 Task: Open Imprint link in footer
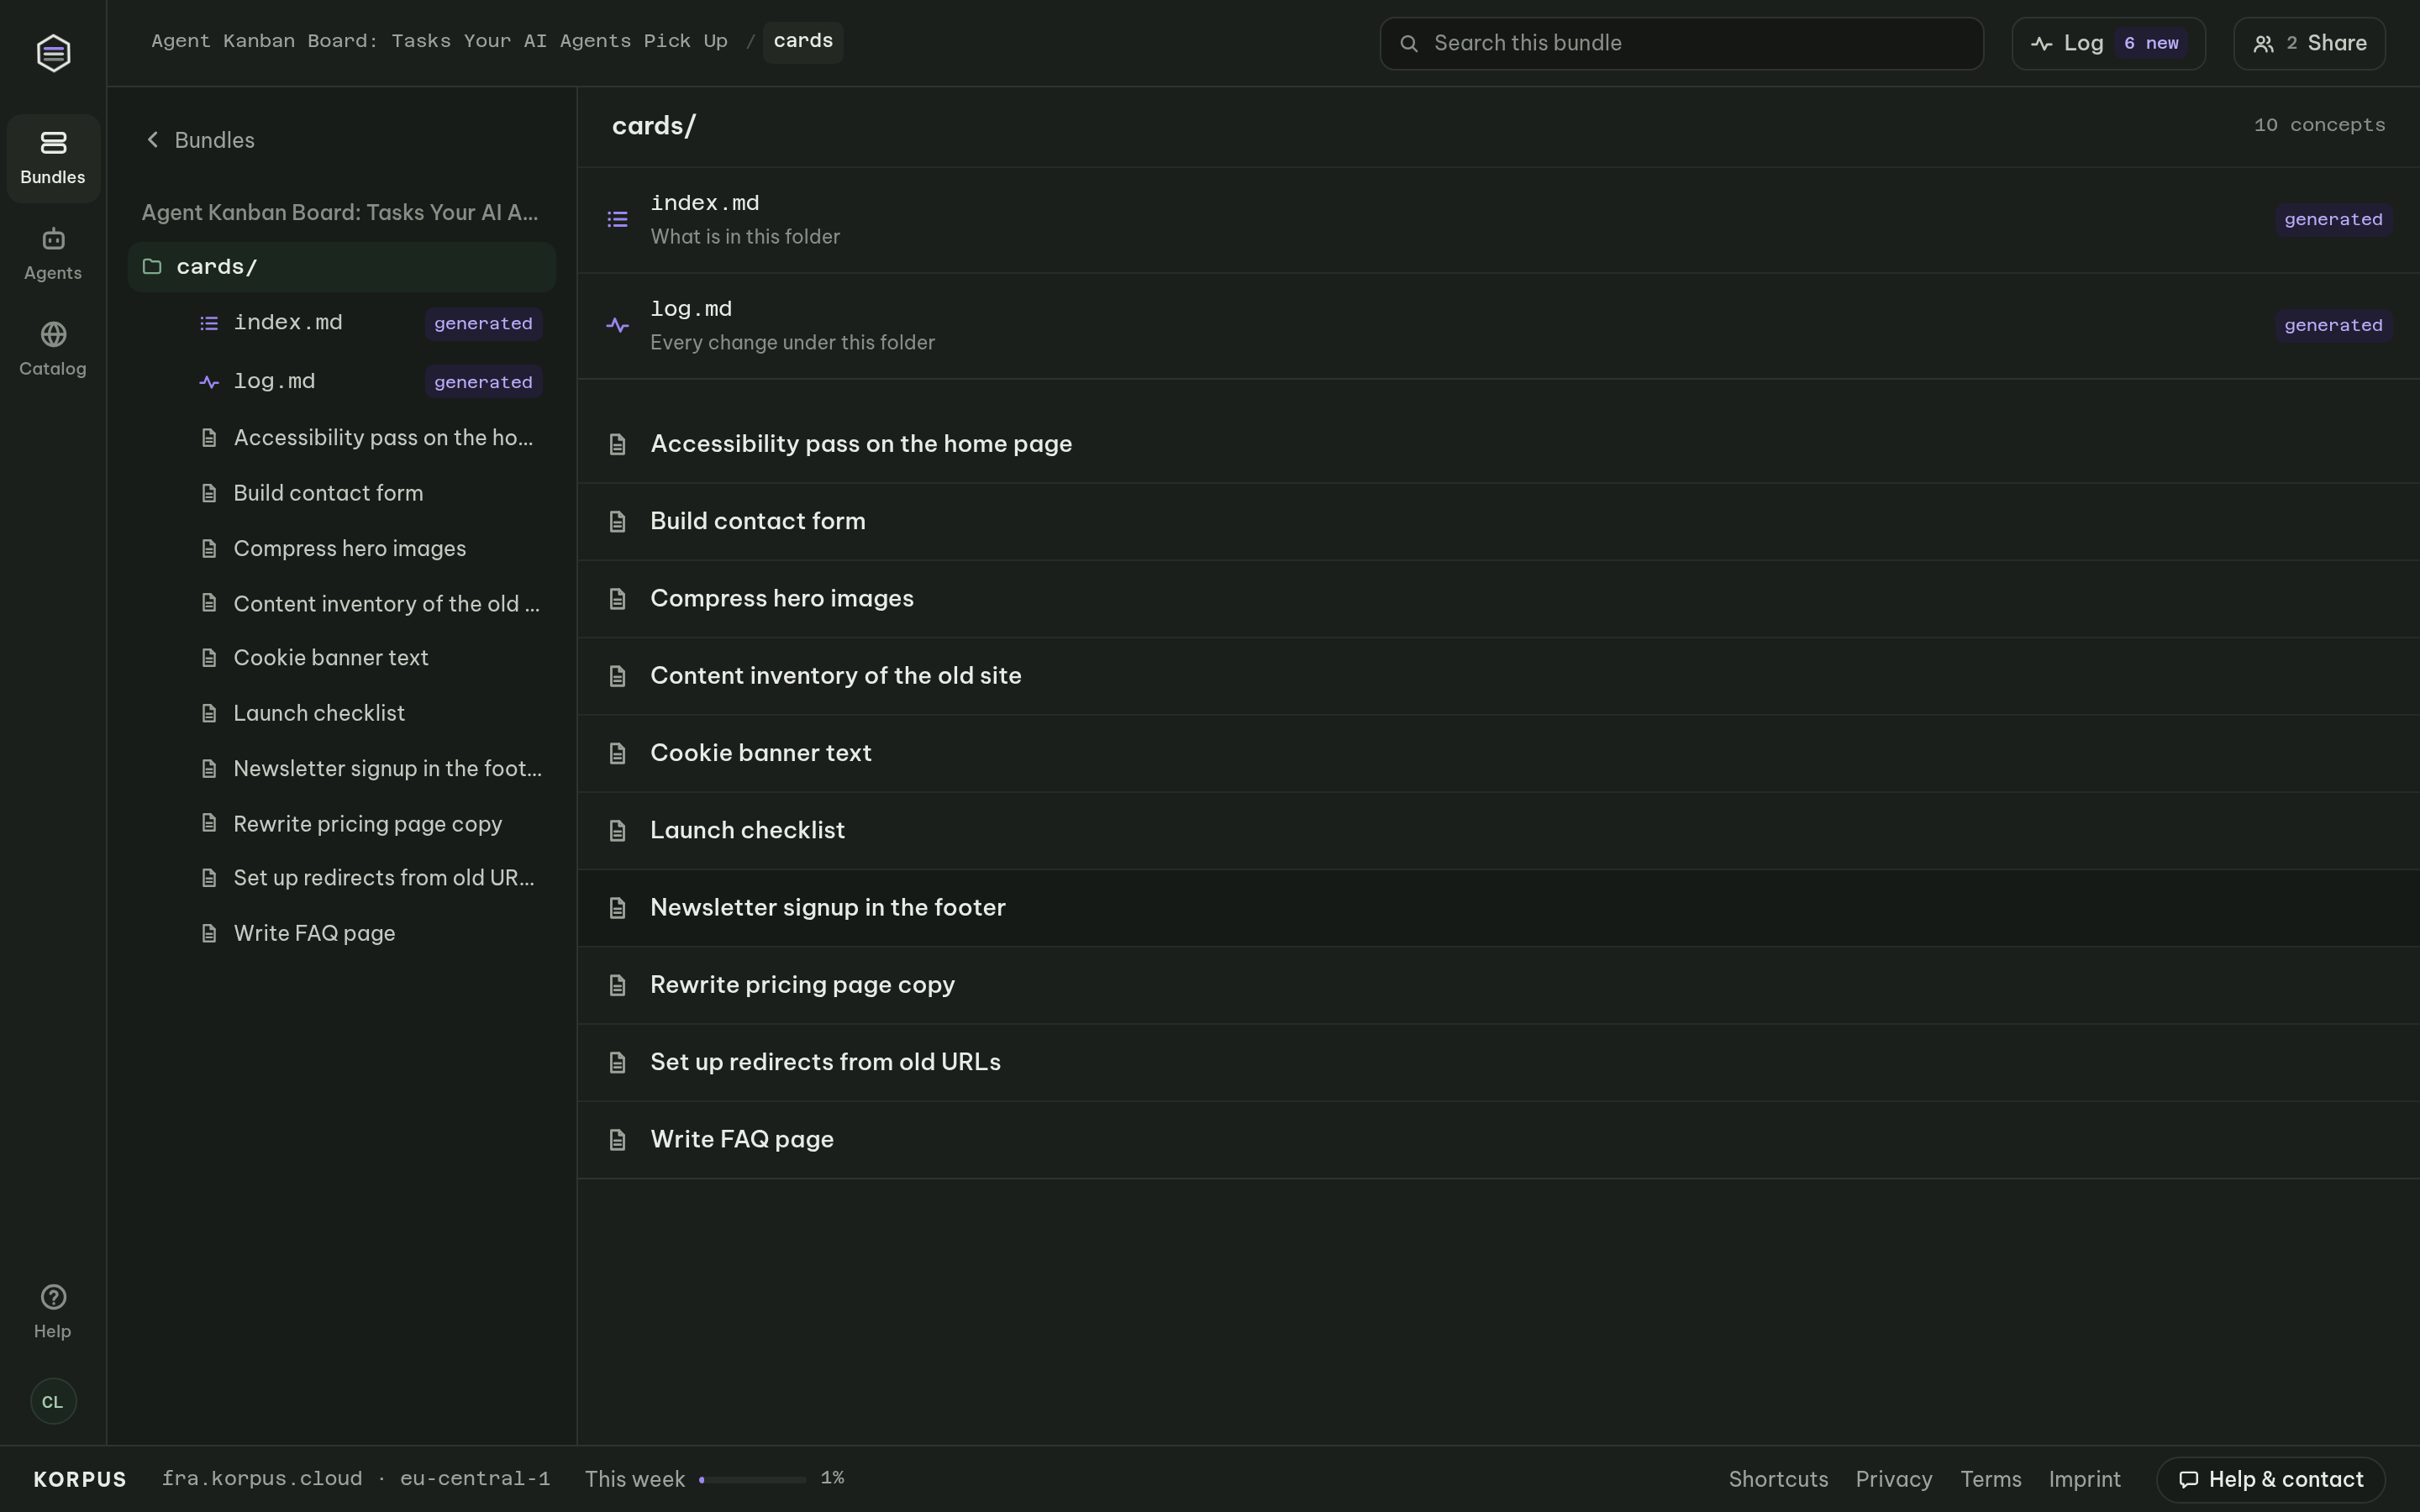pyautogui.click(x=2084, y=1479)
